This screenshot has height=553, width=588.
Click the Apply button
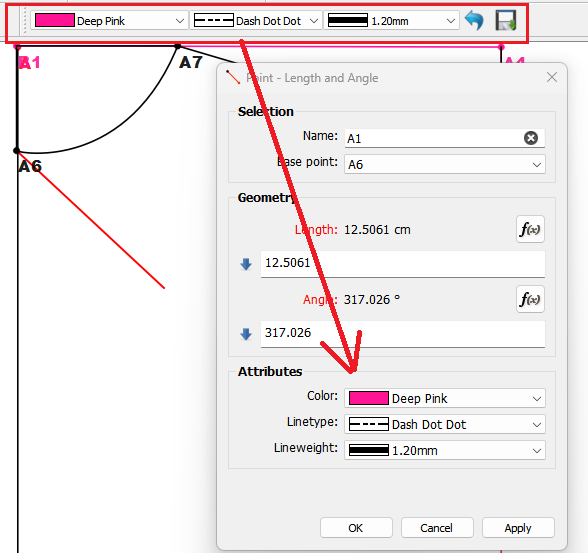(518, 528)
